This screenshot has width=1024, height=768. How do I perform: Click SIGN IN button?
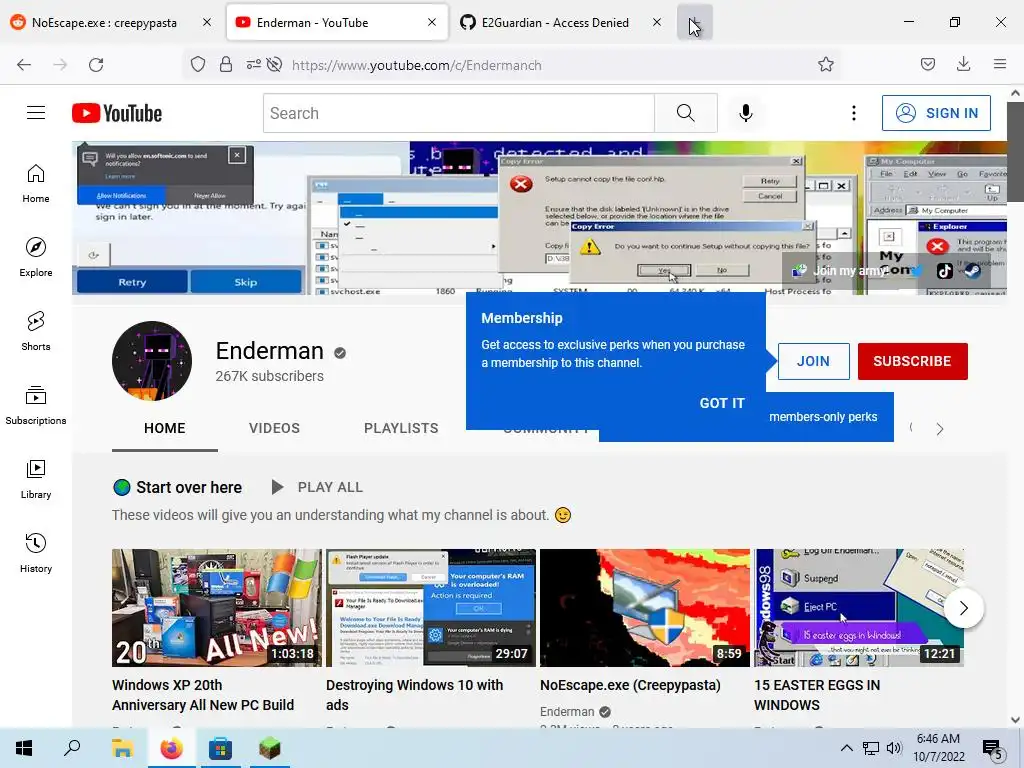(x=936, y=113)
